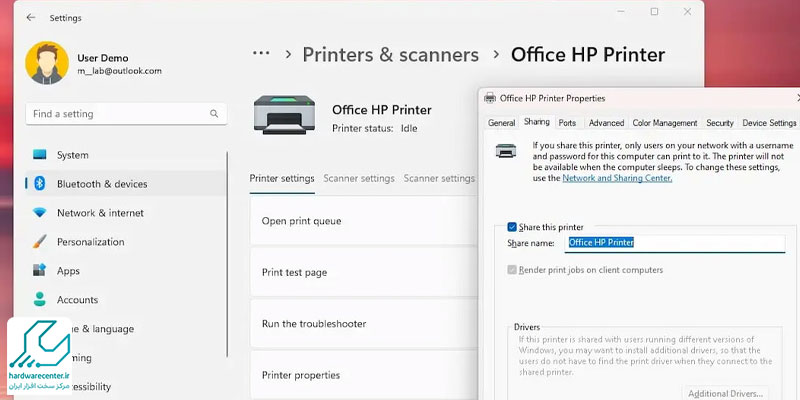This screenshot has height=400, width=800.
Task: Click the System monitor icon
Action: coord(39,155)
